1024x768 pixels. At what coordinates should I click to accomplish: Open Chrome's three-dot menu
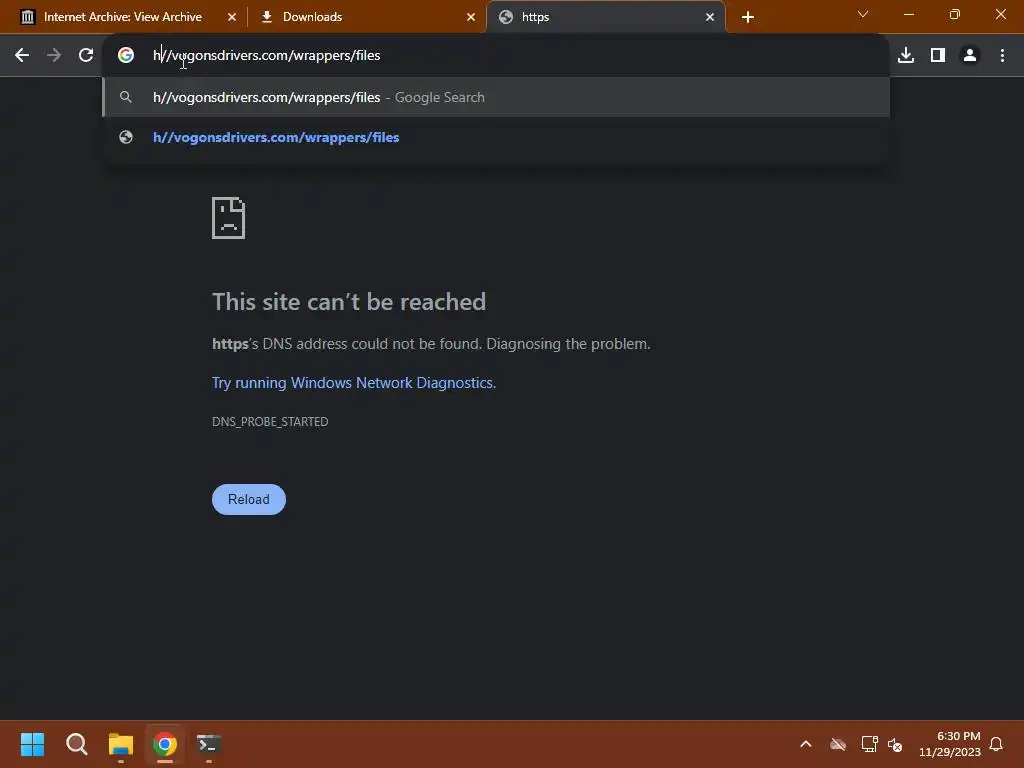tap(1002, 56)
